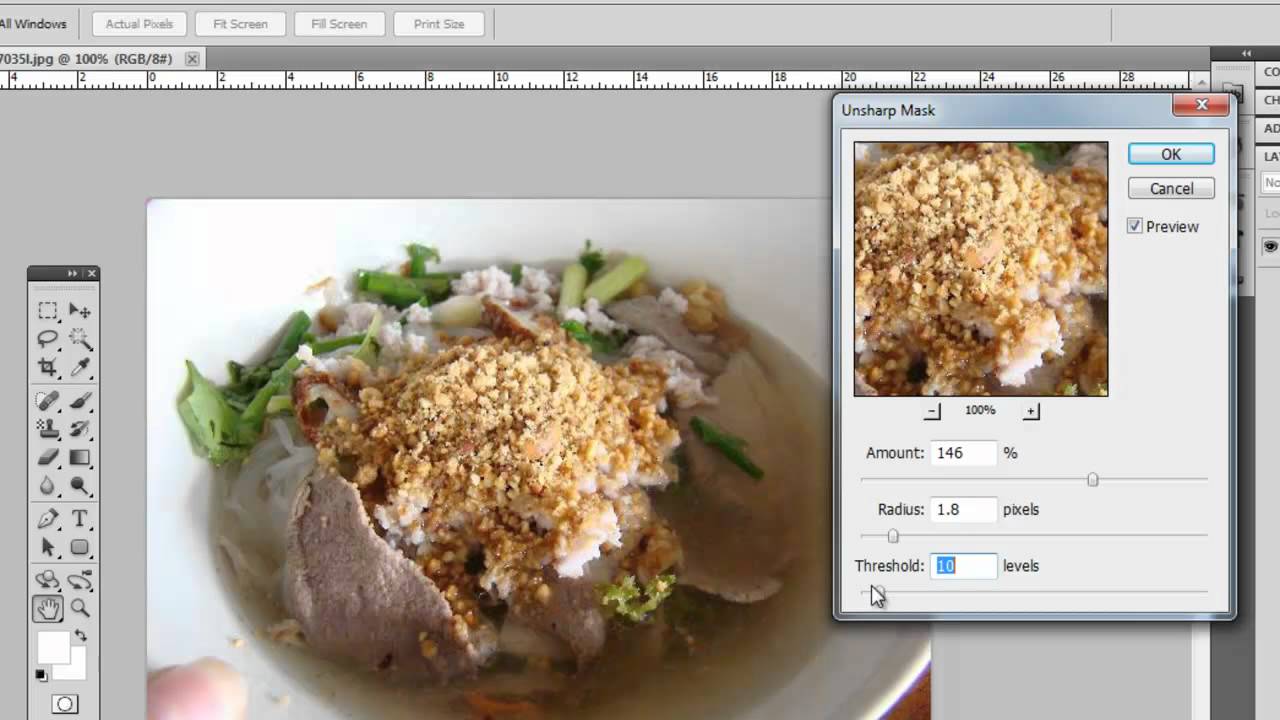Cancel the Unsharp Mask dialog

(x=1171, y=188)
